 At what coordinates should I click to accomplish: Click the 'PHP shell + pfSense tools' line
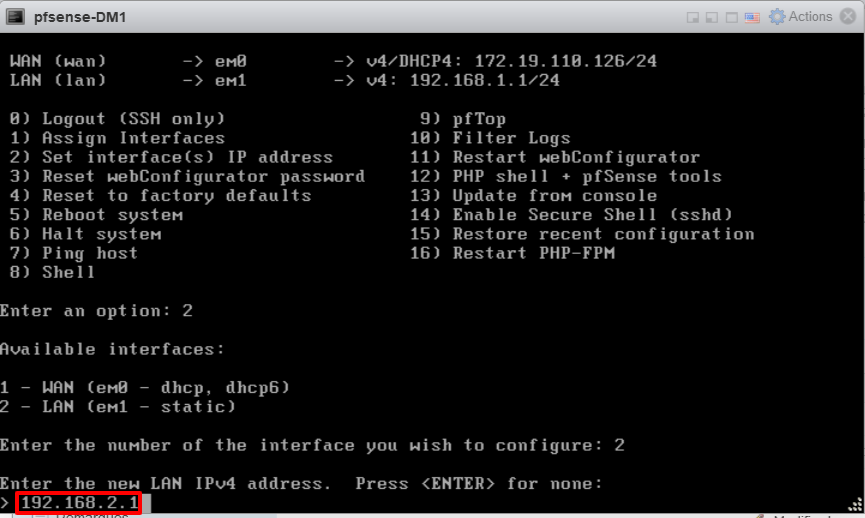pyautogui.click(x=586, y=176)
